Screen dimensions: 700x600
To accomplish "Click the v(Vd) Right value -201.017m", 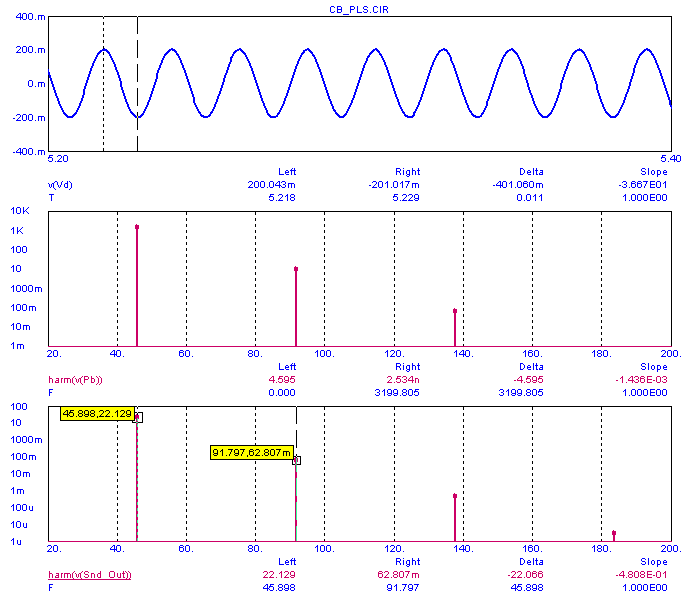I will coord(394,184).
